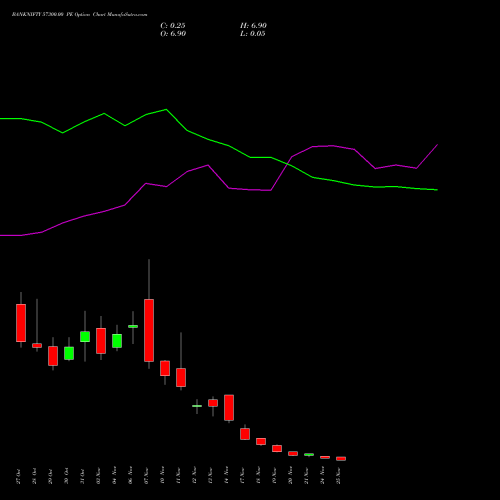The width and height of the screenshot is (500, 500).
Task: Click the 12 Nov date label
Action: 194,476
